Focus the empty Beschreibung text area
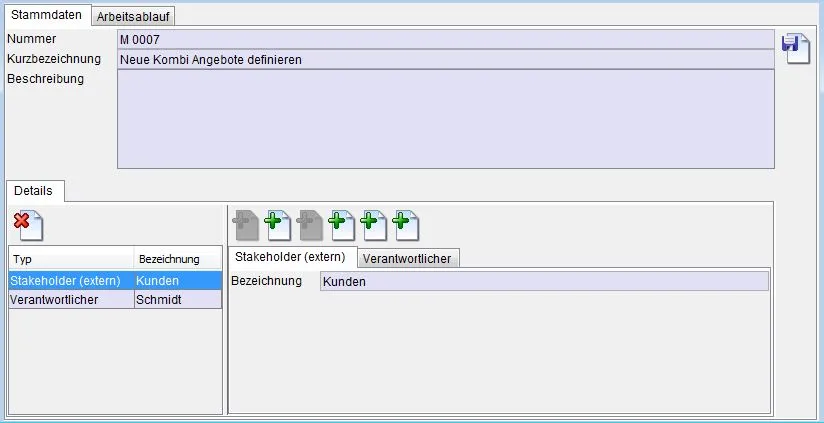This screenshot has height=423, width=824. (445, 118)
